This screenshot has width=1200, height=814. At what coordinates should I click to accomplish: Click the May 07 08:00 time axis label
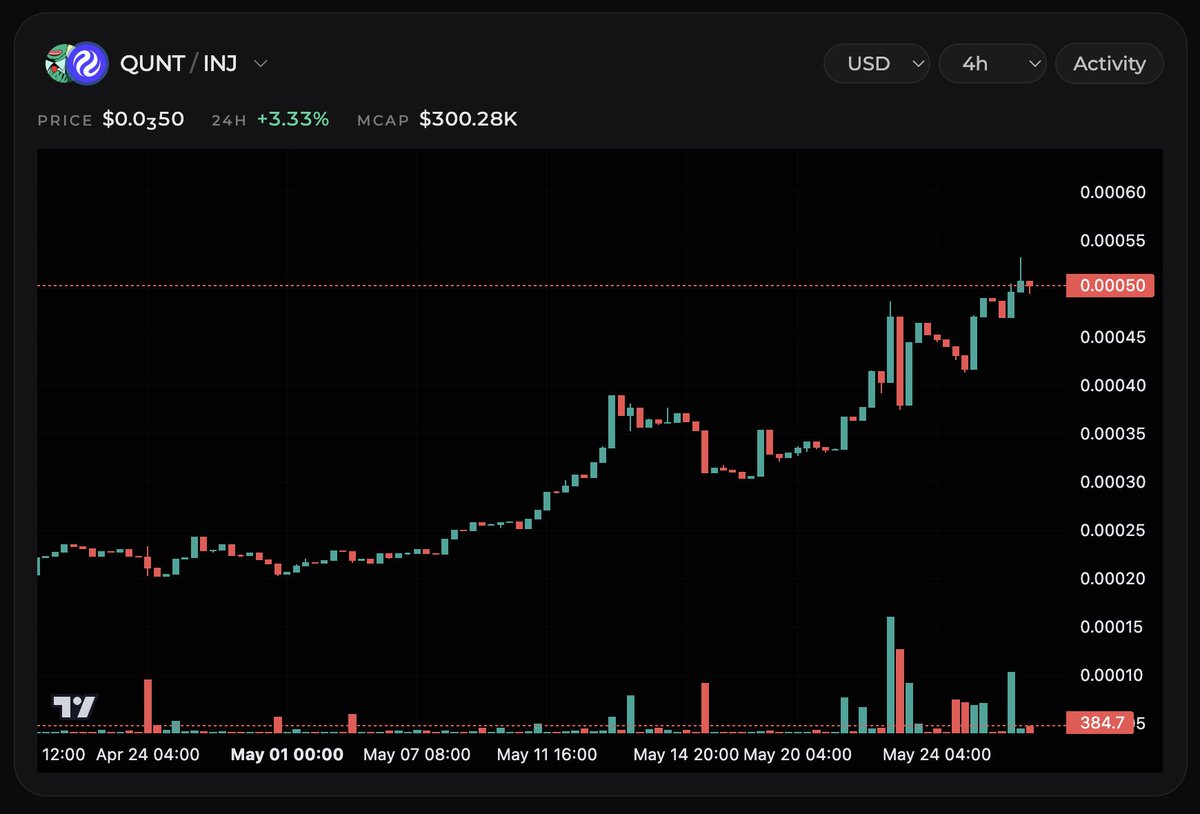pos(417,755)
